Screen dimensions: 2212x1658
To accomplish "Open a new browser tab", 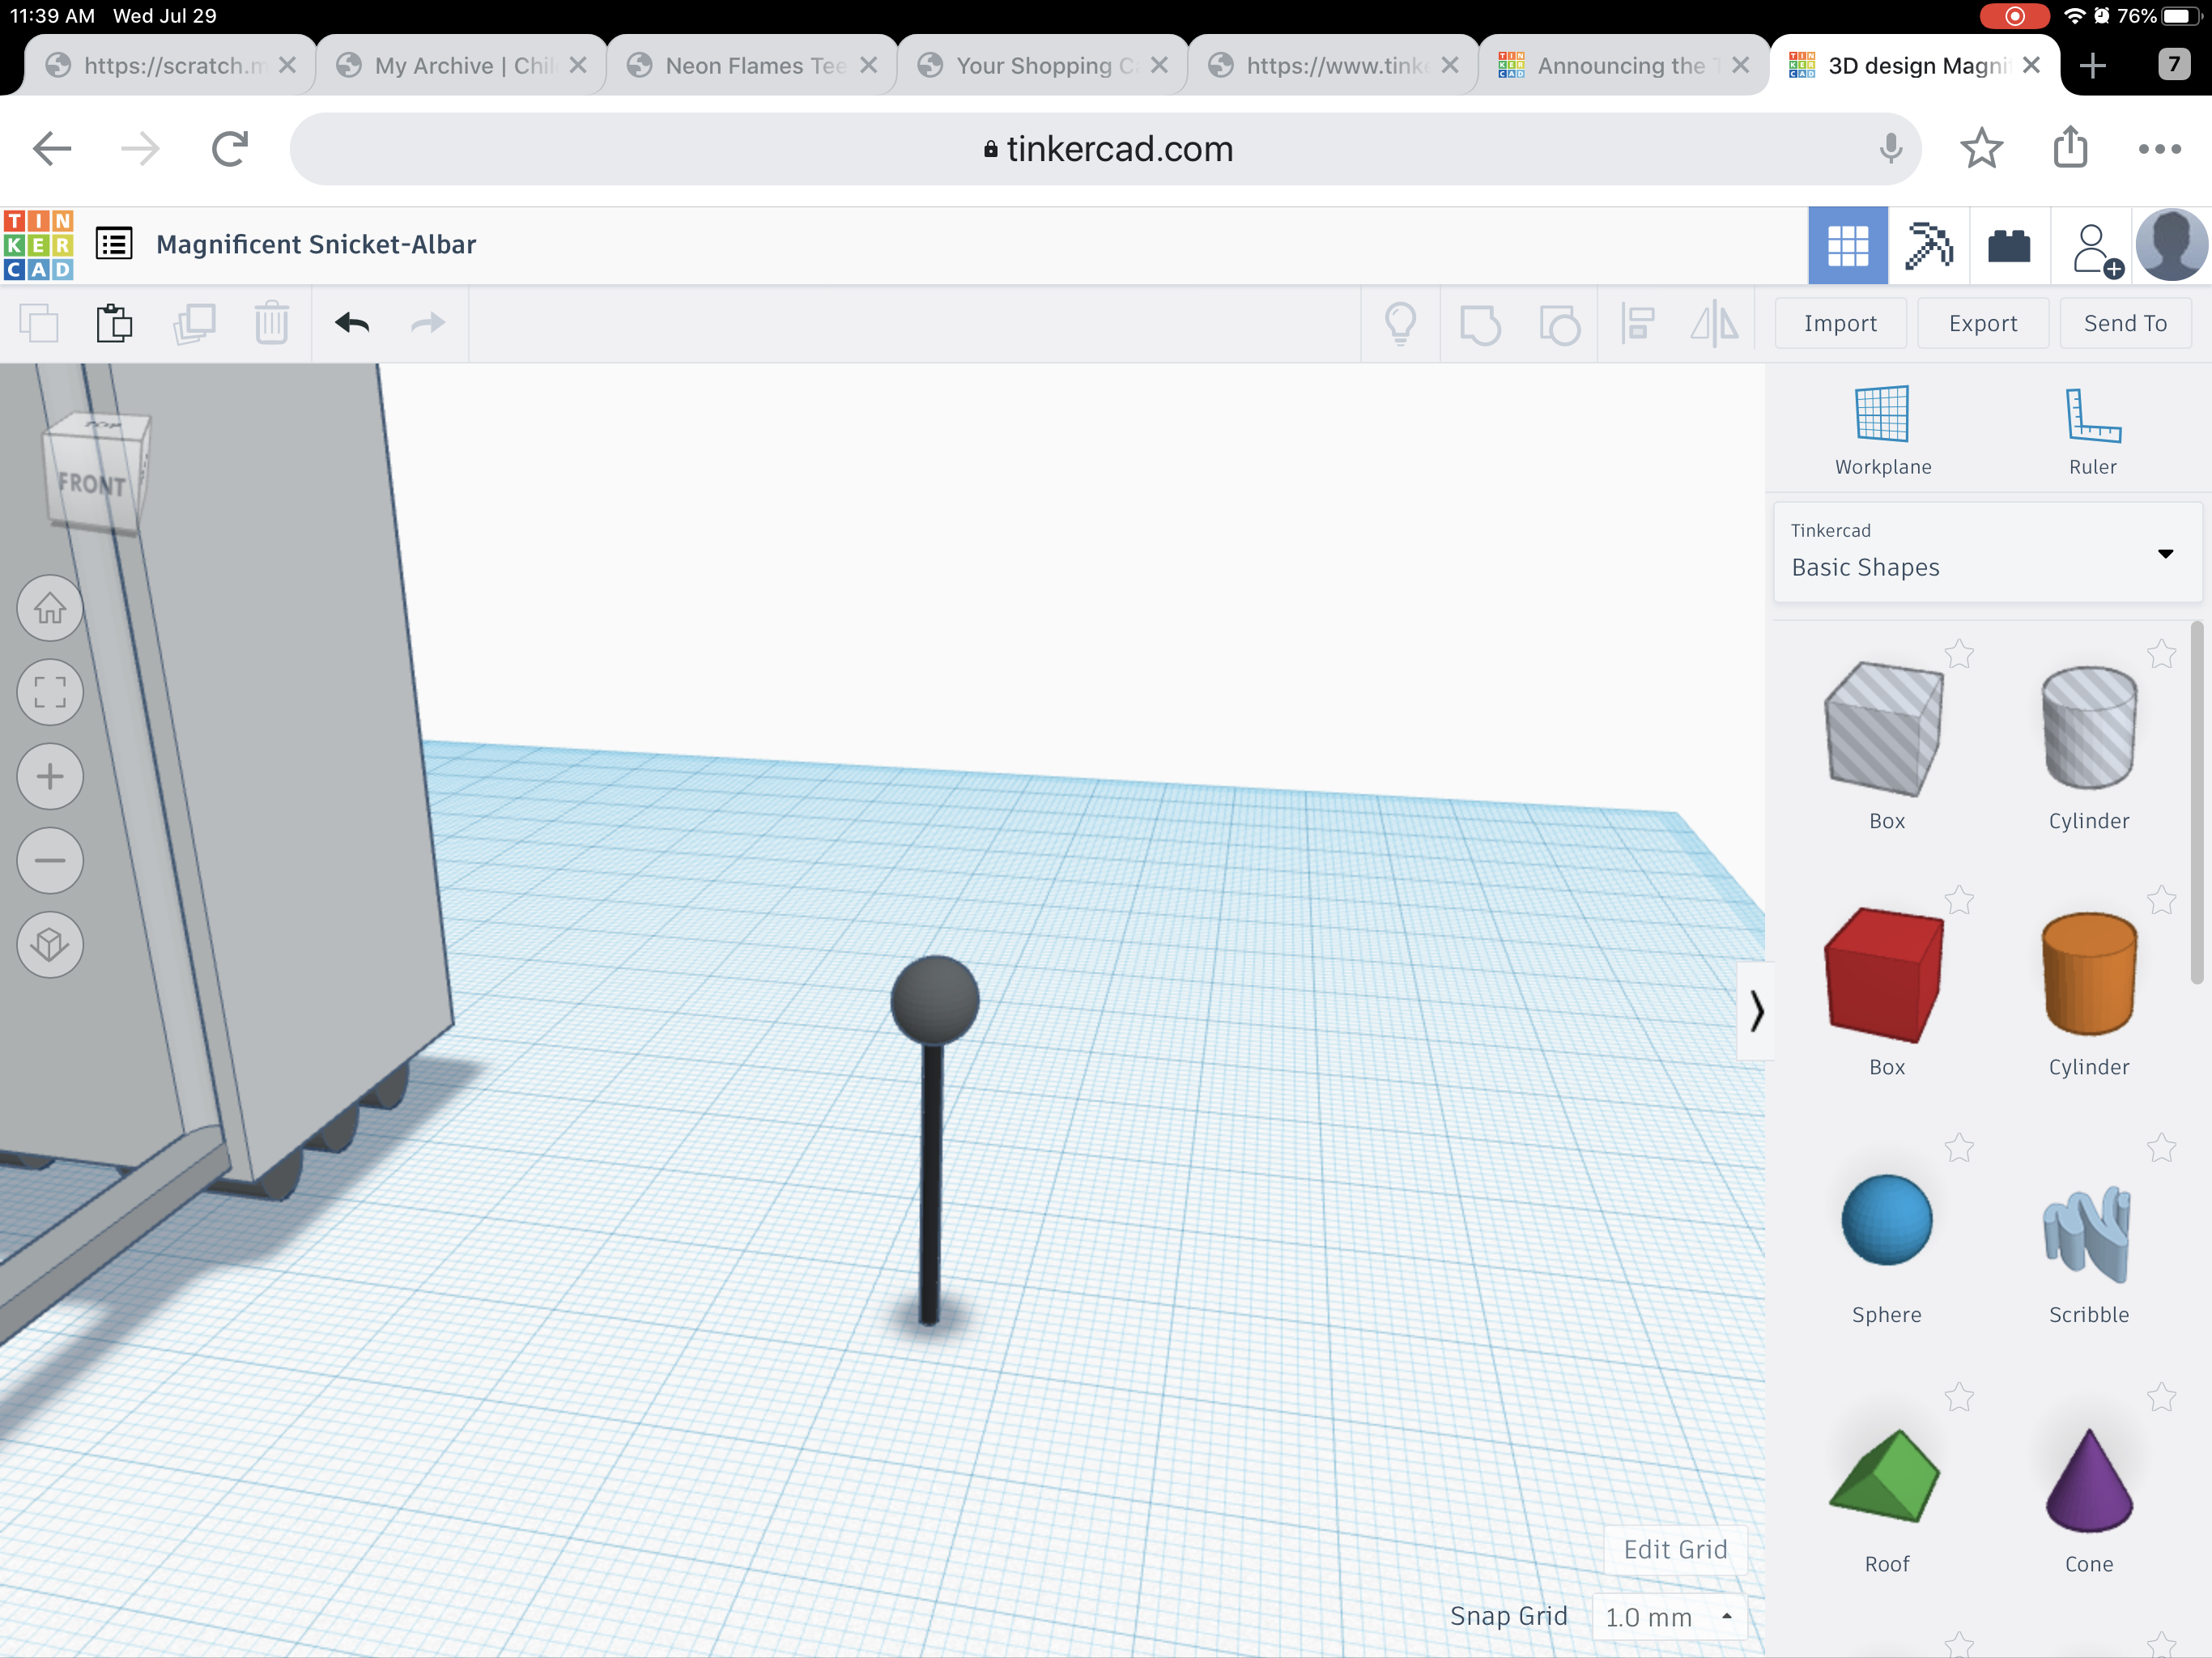I will coord(2092,66).
